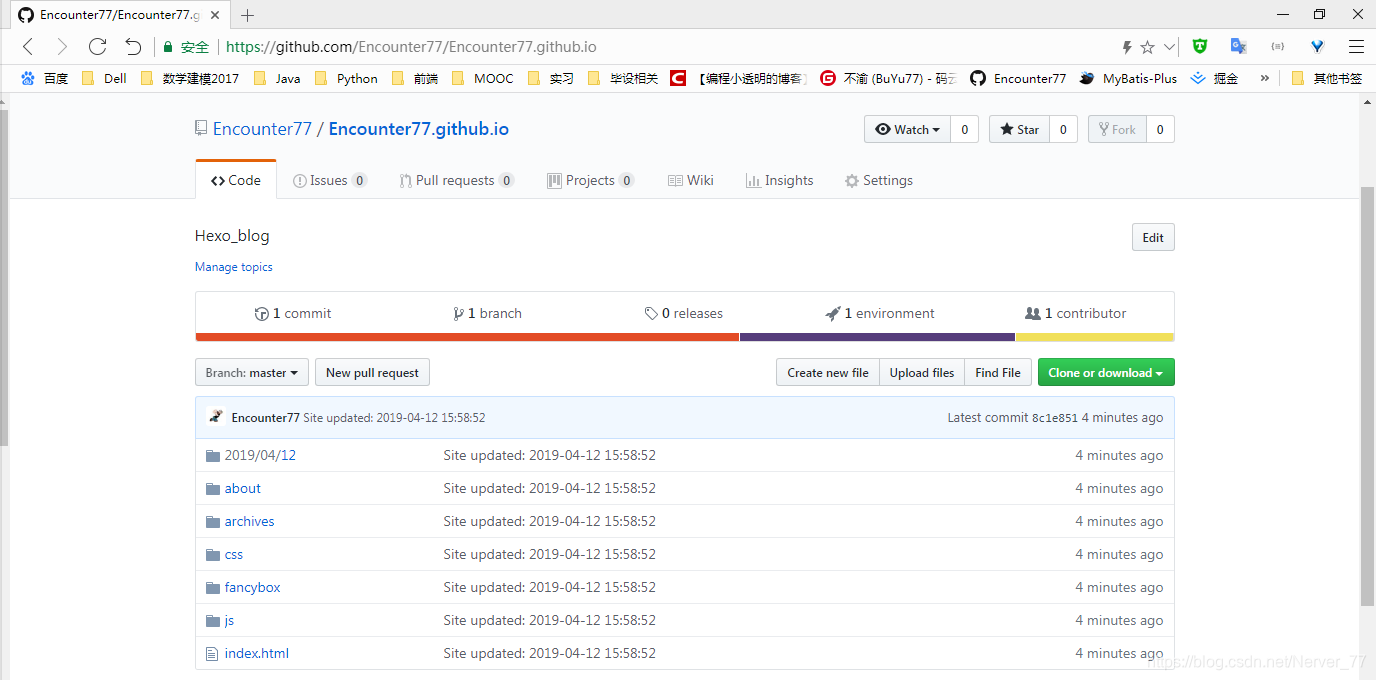
Task: Open the repository Settings tab
Action: 878,180
